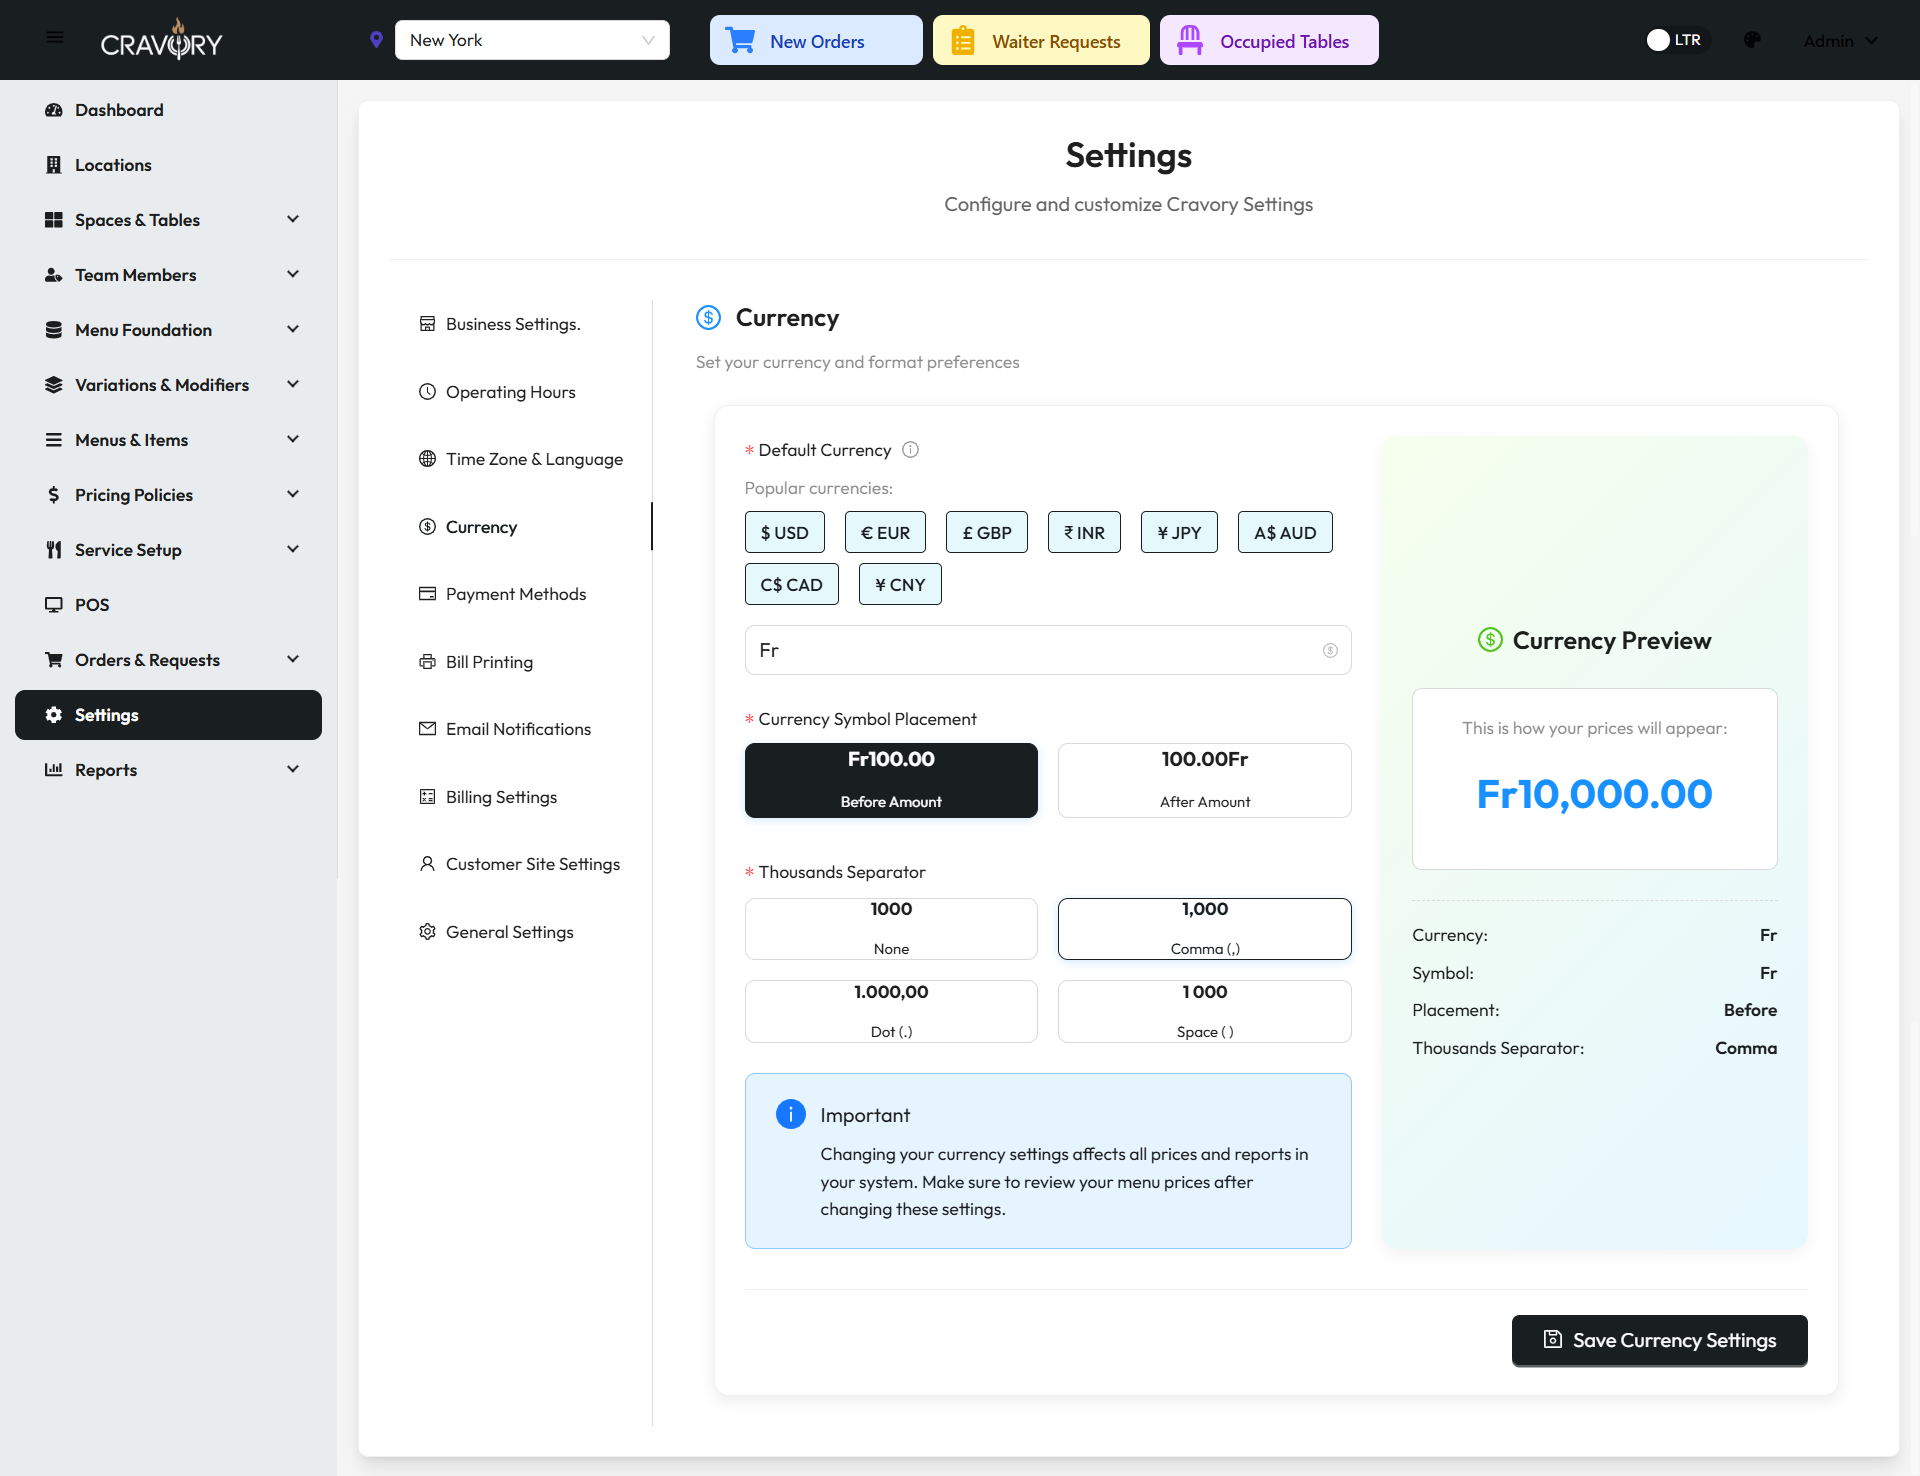Click the Occupied Tables button
Viewport: 1920px width, 1476px height.
coord(1269,40)
